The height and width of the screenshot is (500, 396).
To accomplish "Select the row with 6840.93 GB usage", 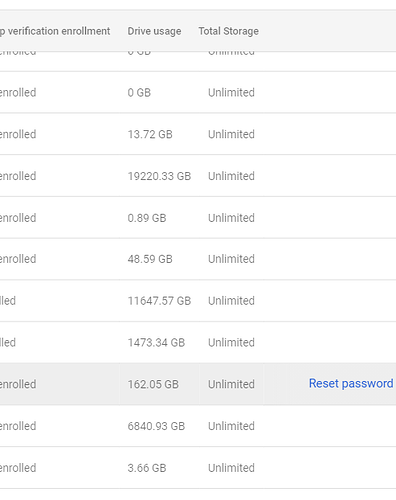I will (x=198, y=426).
